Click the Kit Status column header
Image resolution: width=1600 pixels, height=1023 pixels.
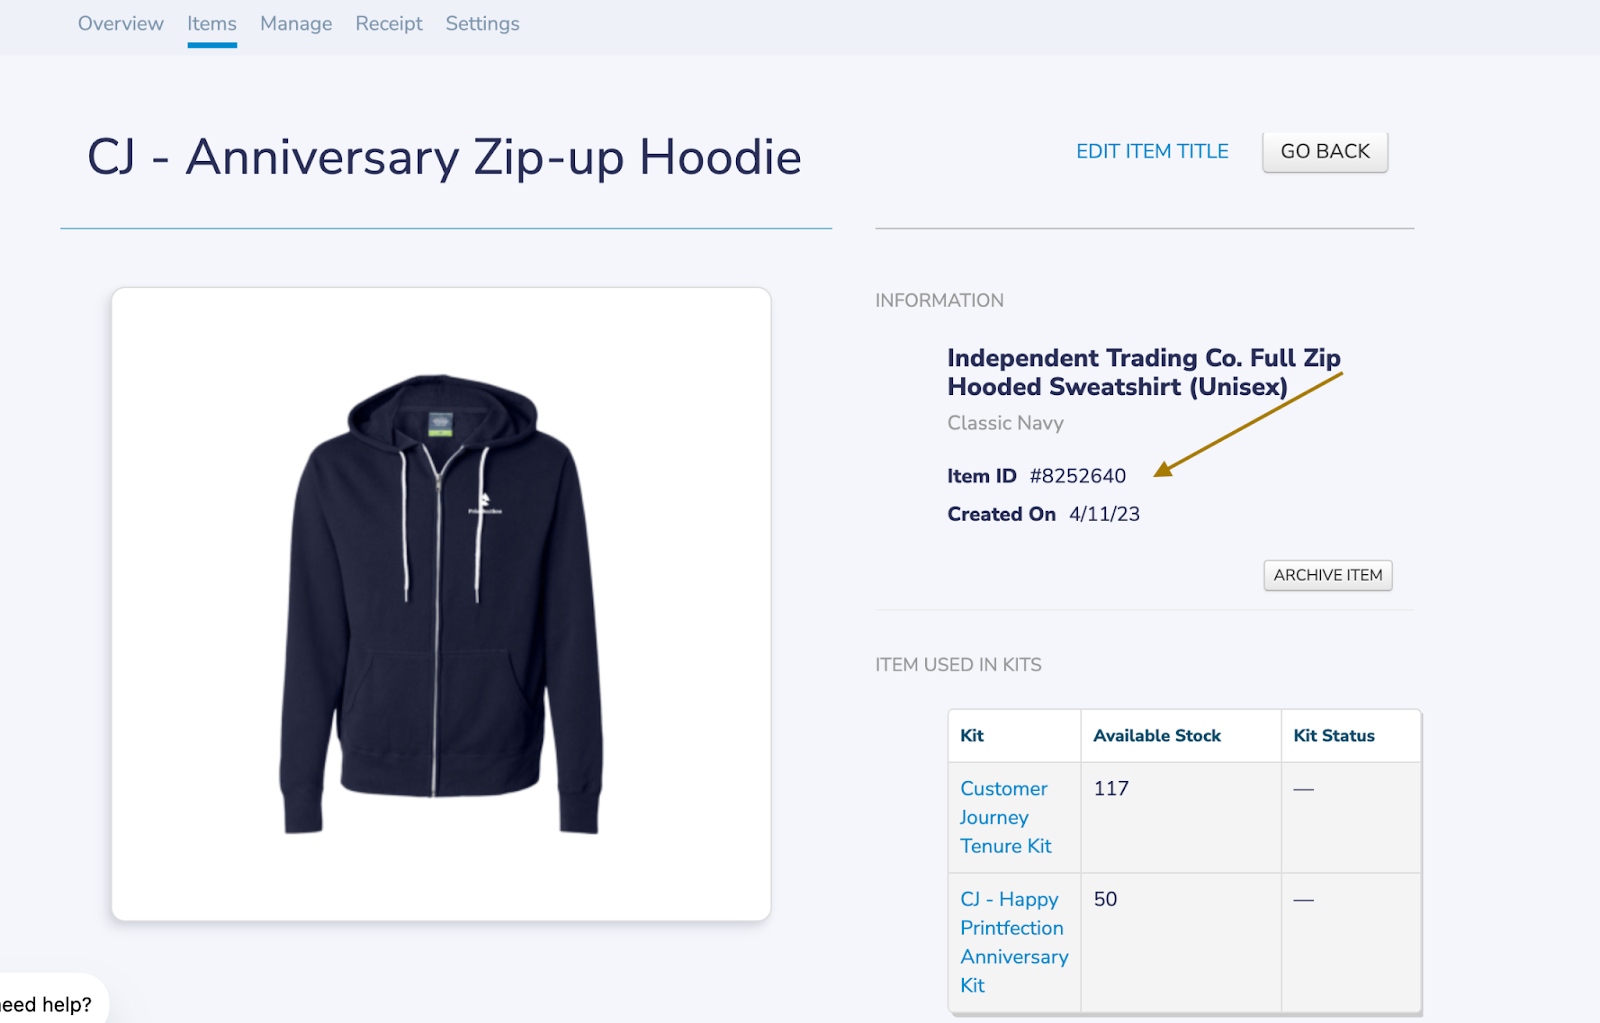coord(1334,736)
